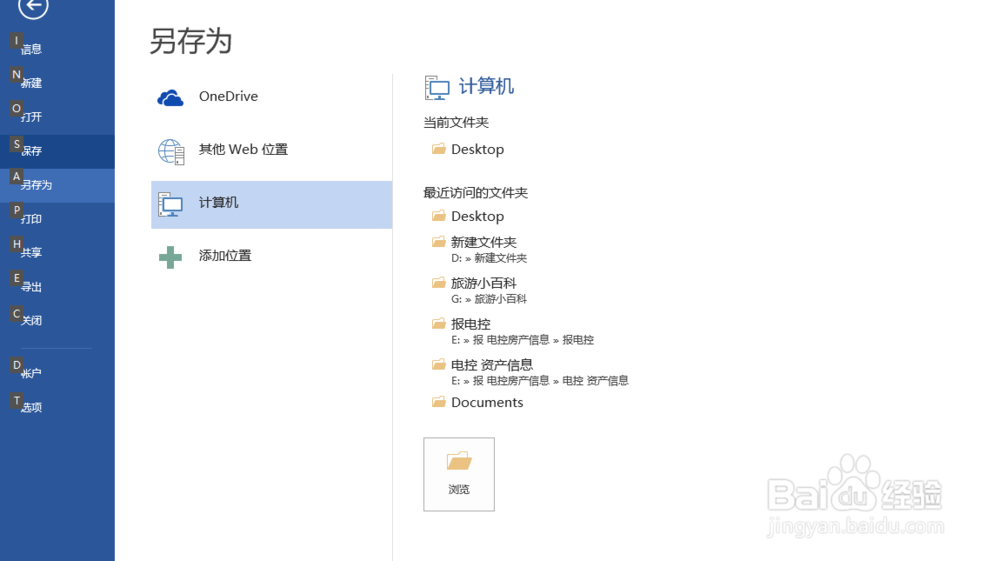The width and height of the screenshot is (1000, 561).
Task: Click the path text D: » 新建文件夹
Action: coord(489,258)
